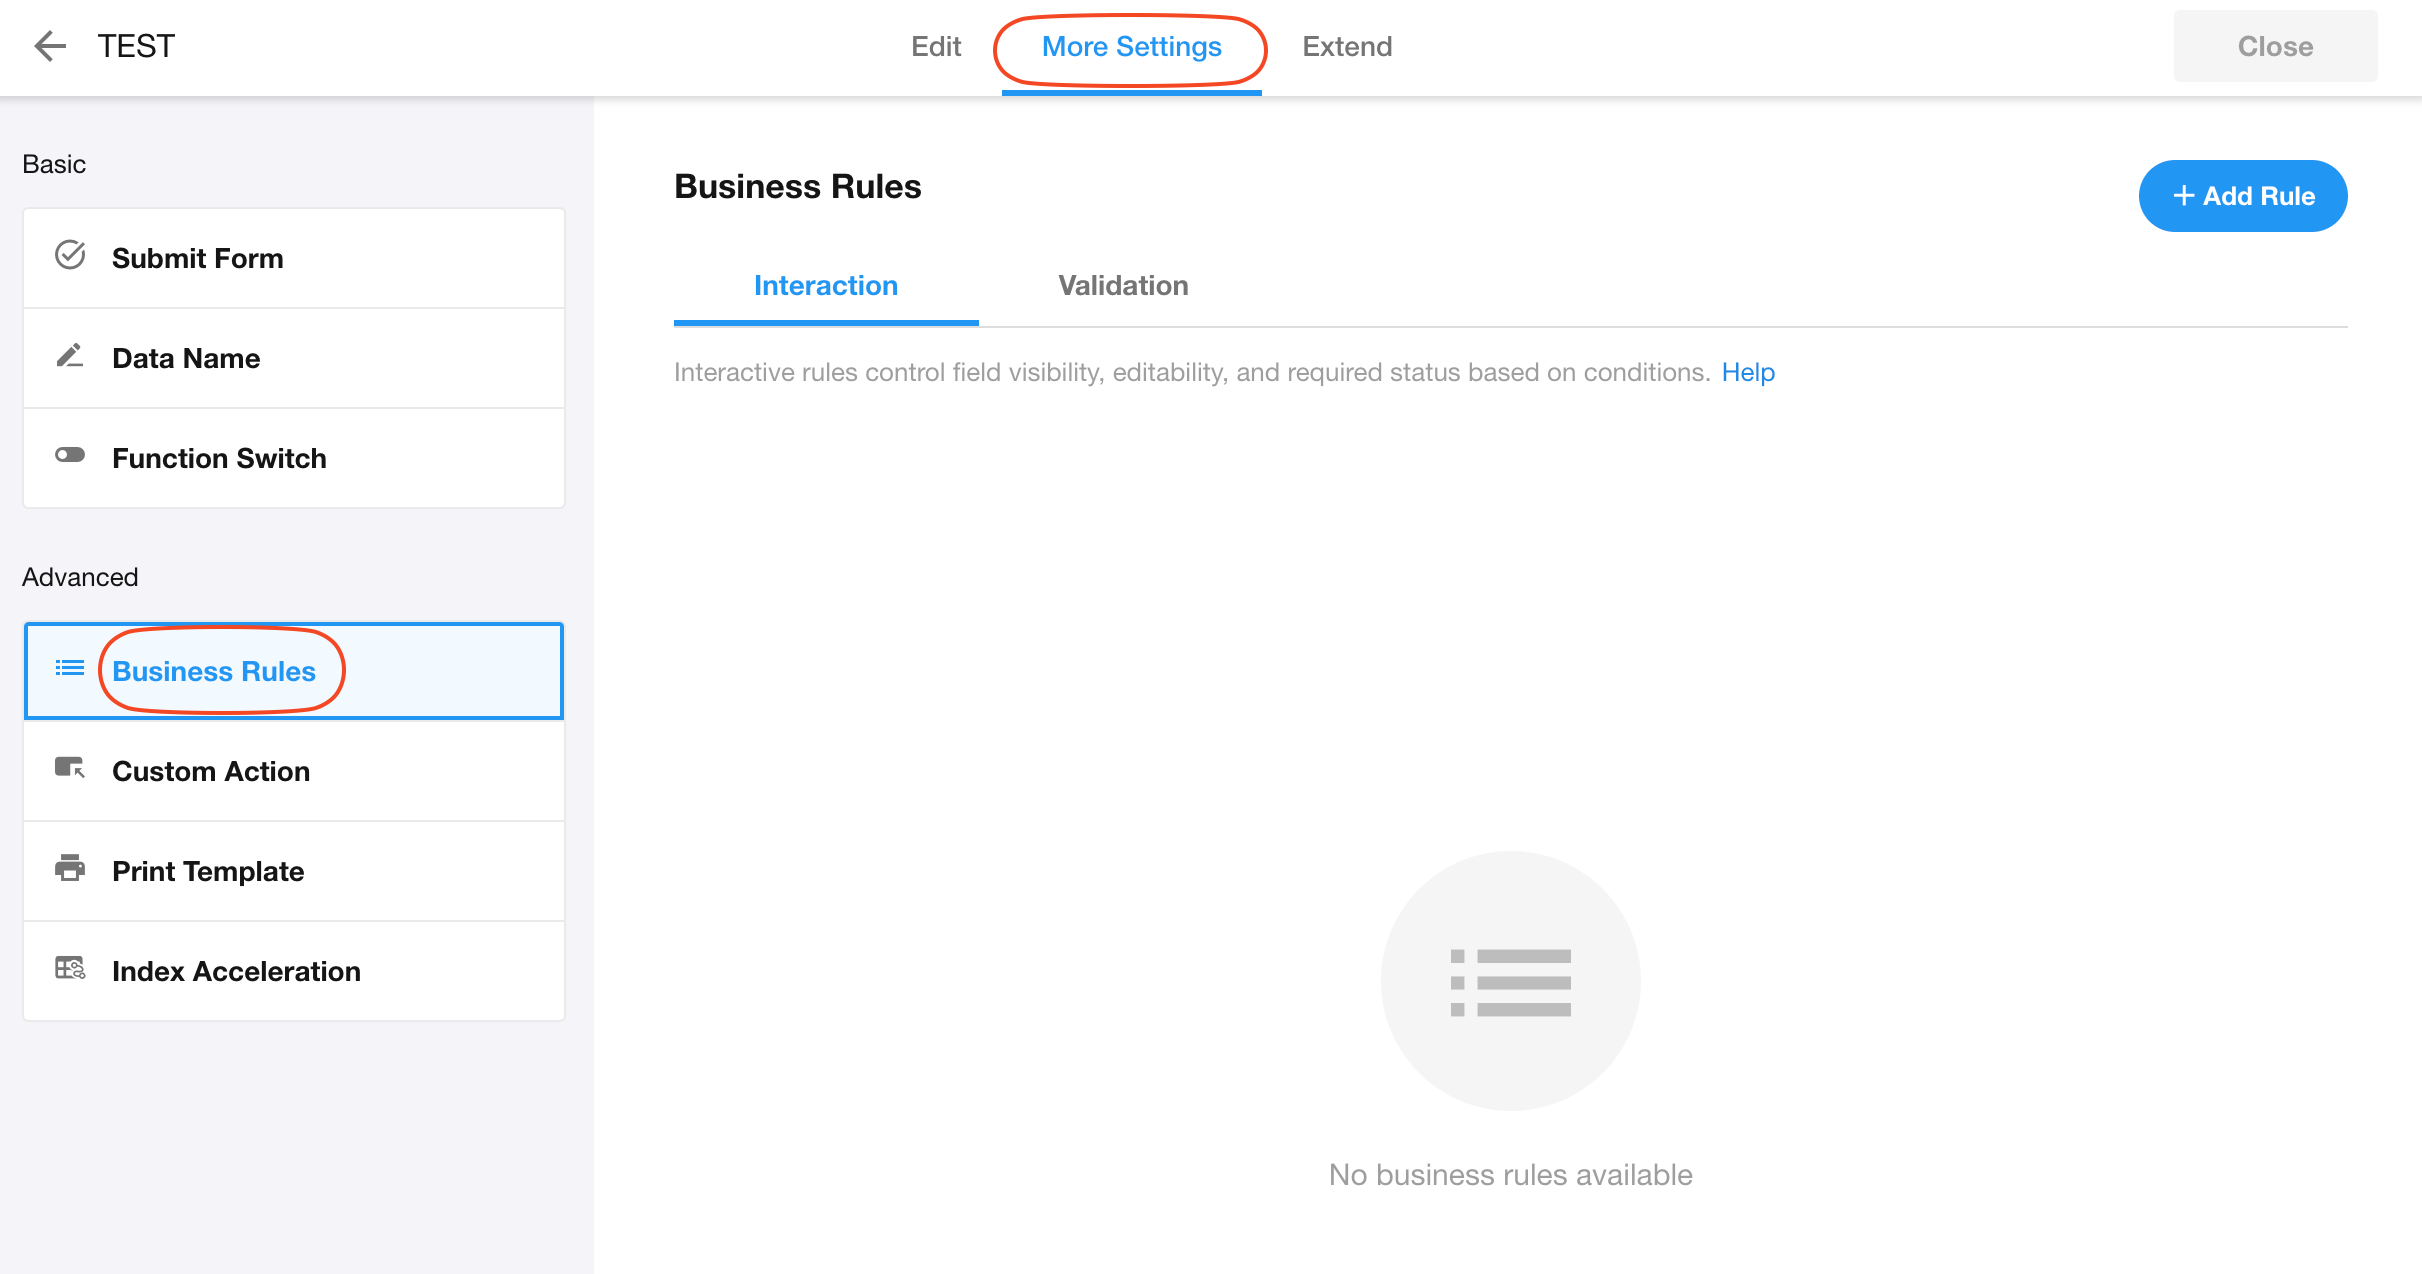Click the Custom Action cursor icon

(x=70, y=769)
